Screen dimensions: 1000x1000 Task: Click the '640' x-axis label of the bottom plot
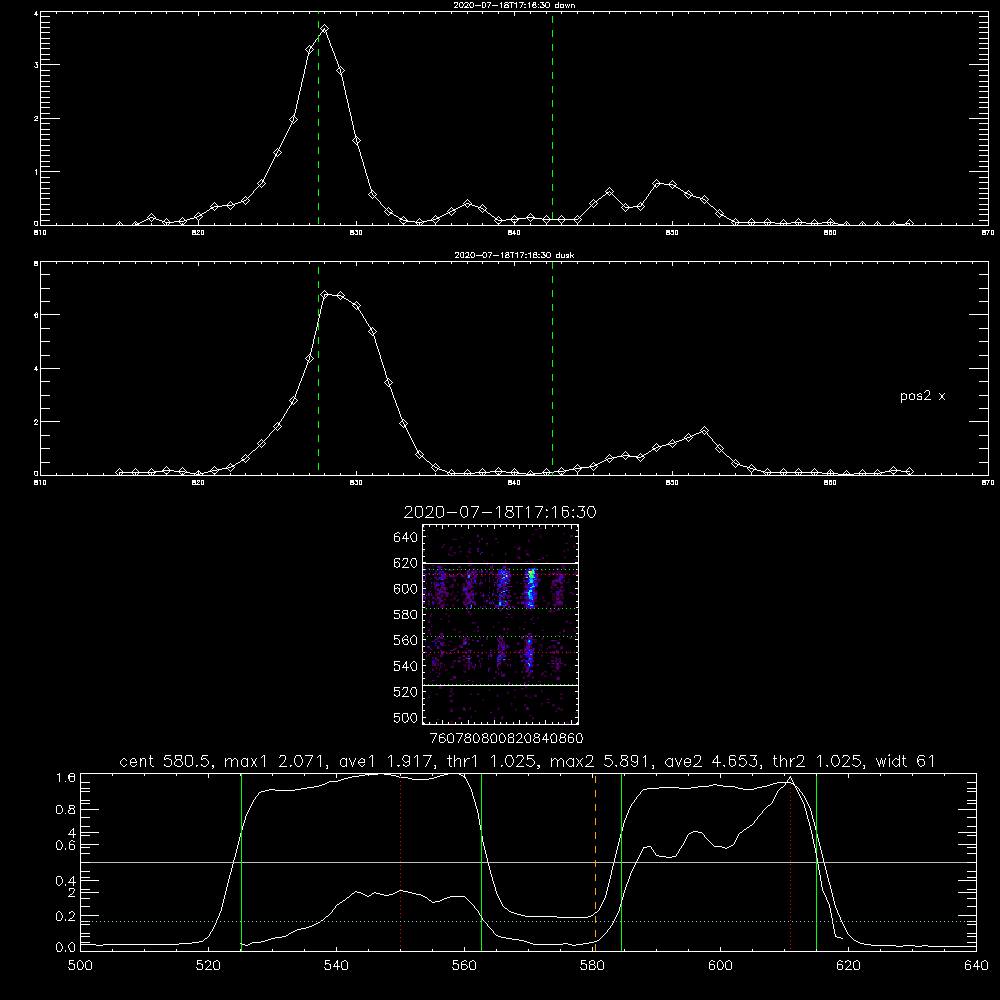(x=976, y=966)
